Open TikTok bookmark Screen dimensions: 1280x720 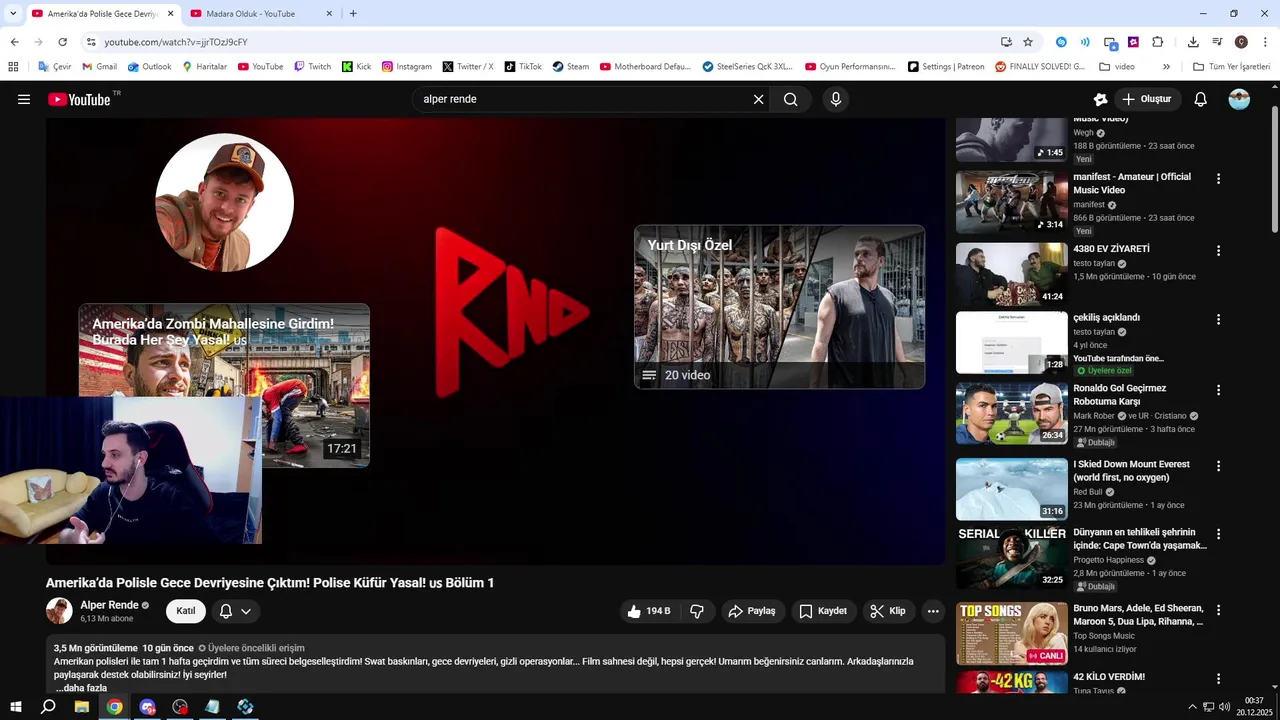tap(523, 67)
